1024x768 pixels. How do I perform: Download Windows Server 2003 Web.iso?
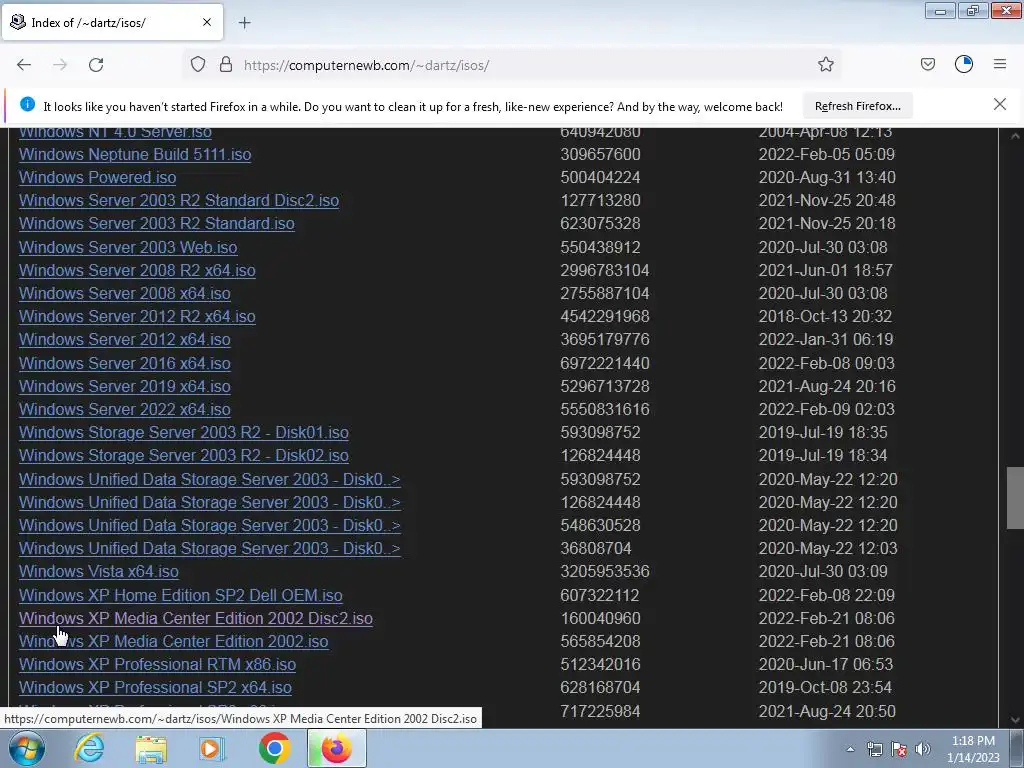[x=128, y=248]
